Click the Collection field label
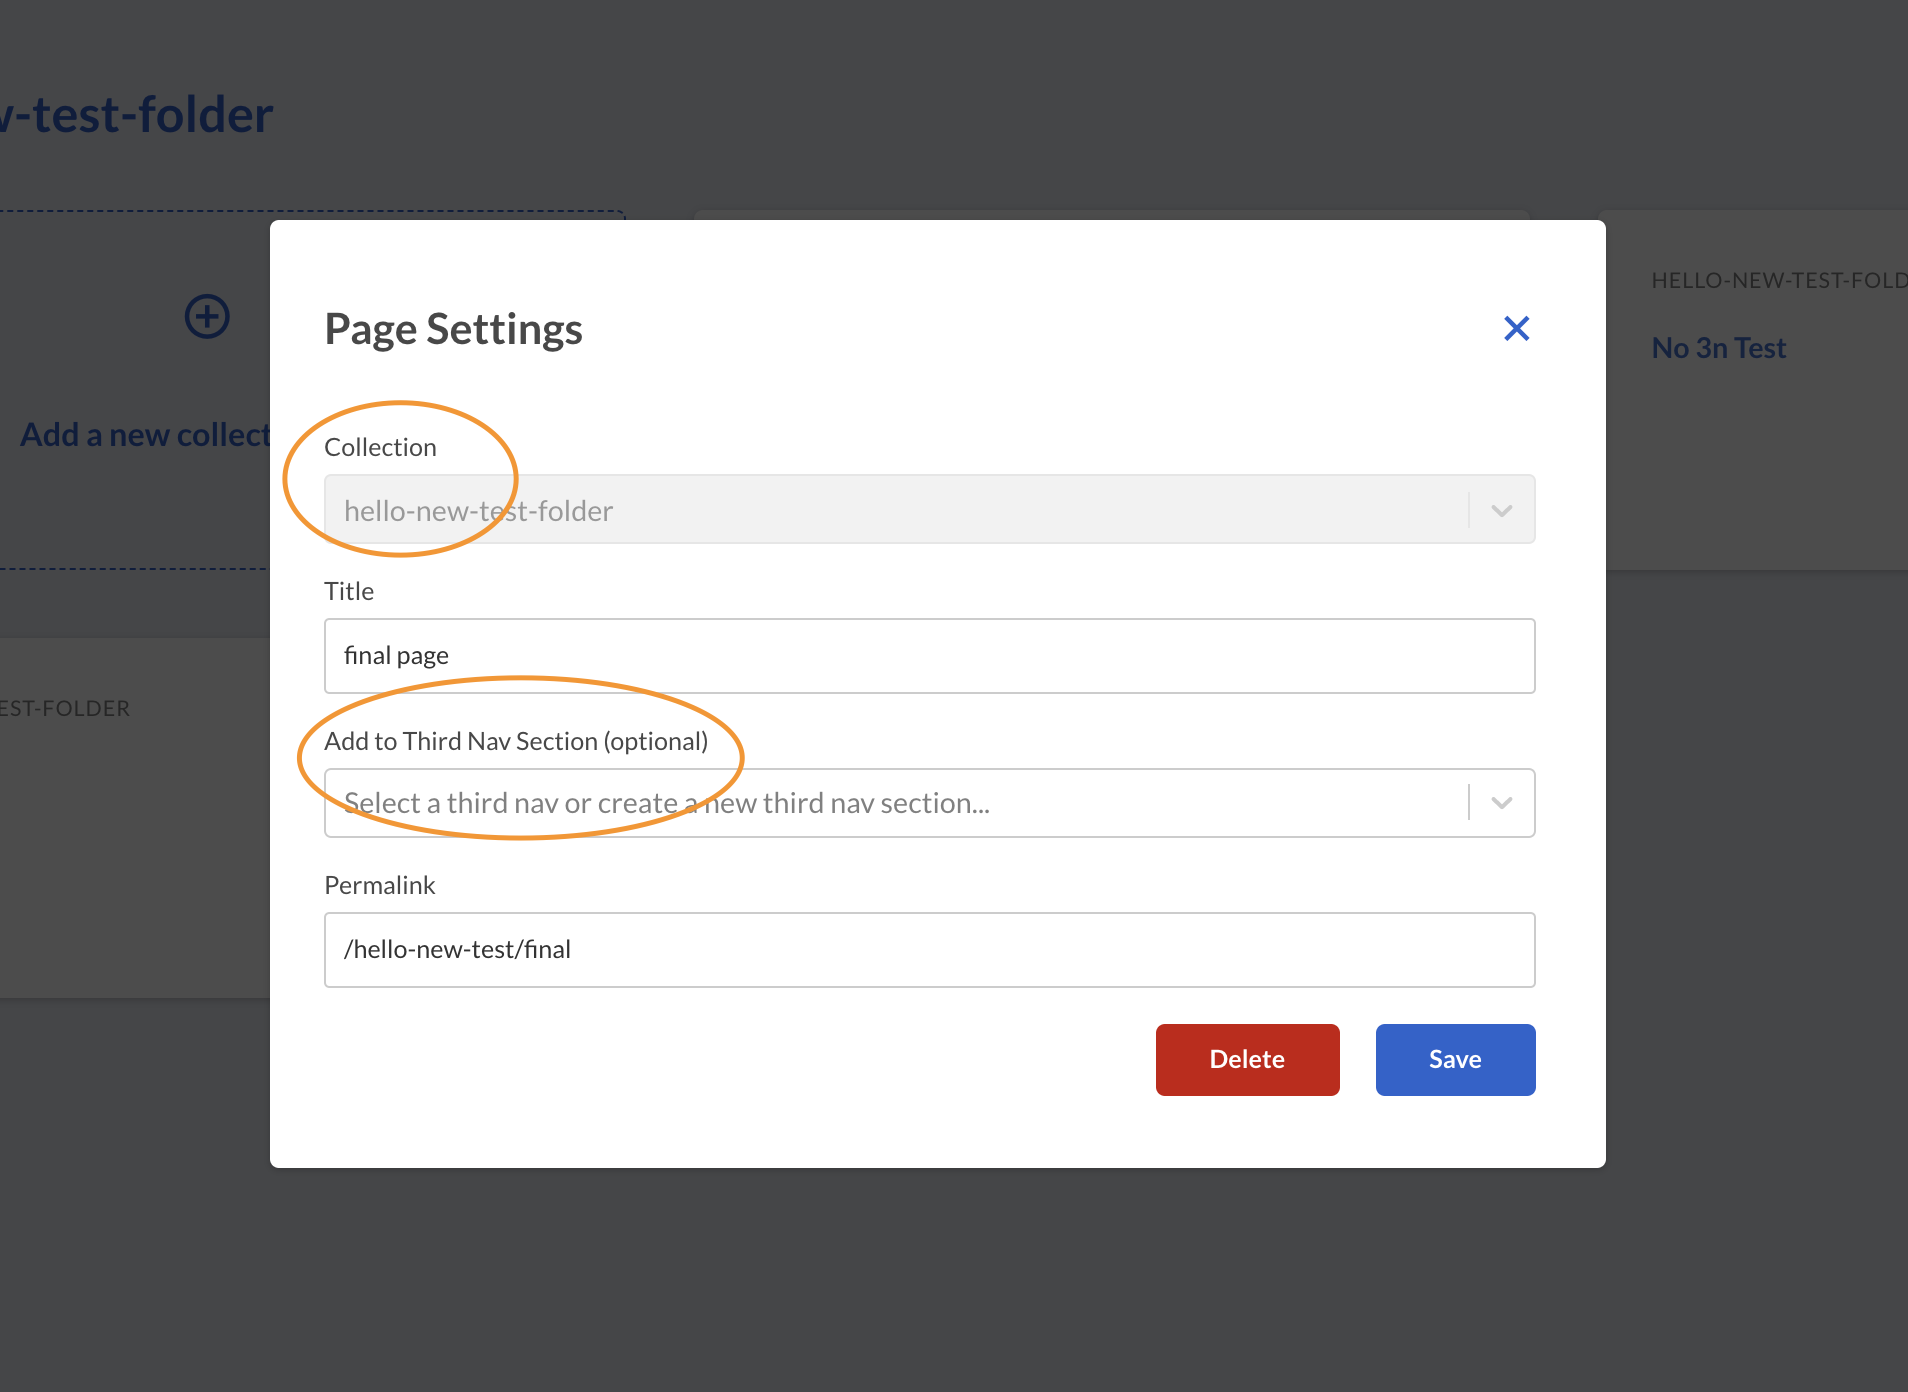Screen dimensions: 1908x1392 click(x=380, y=447)
